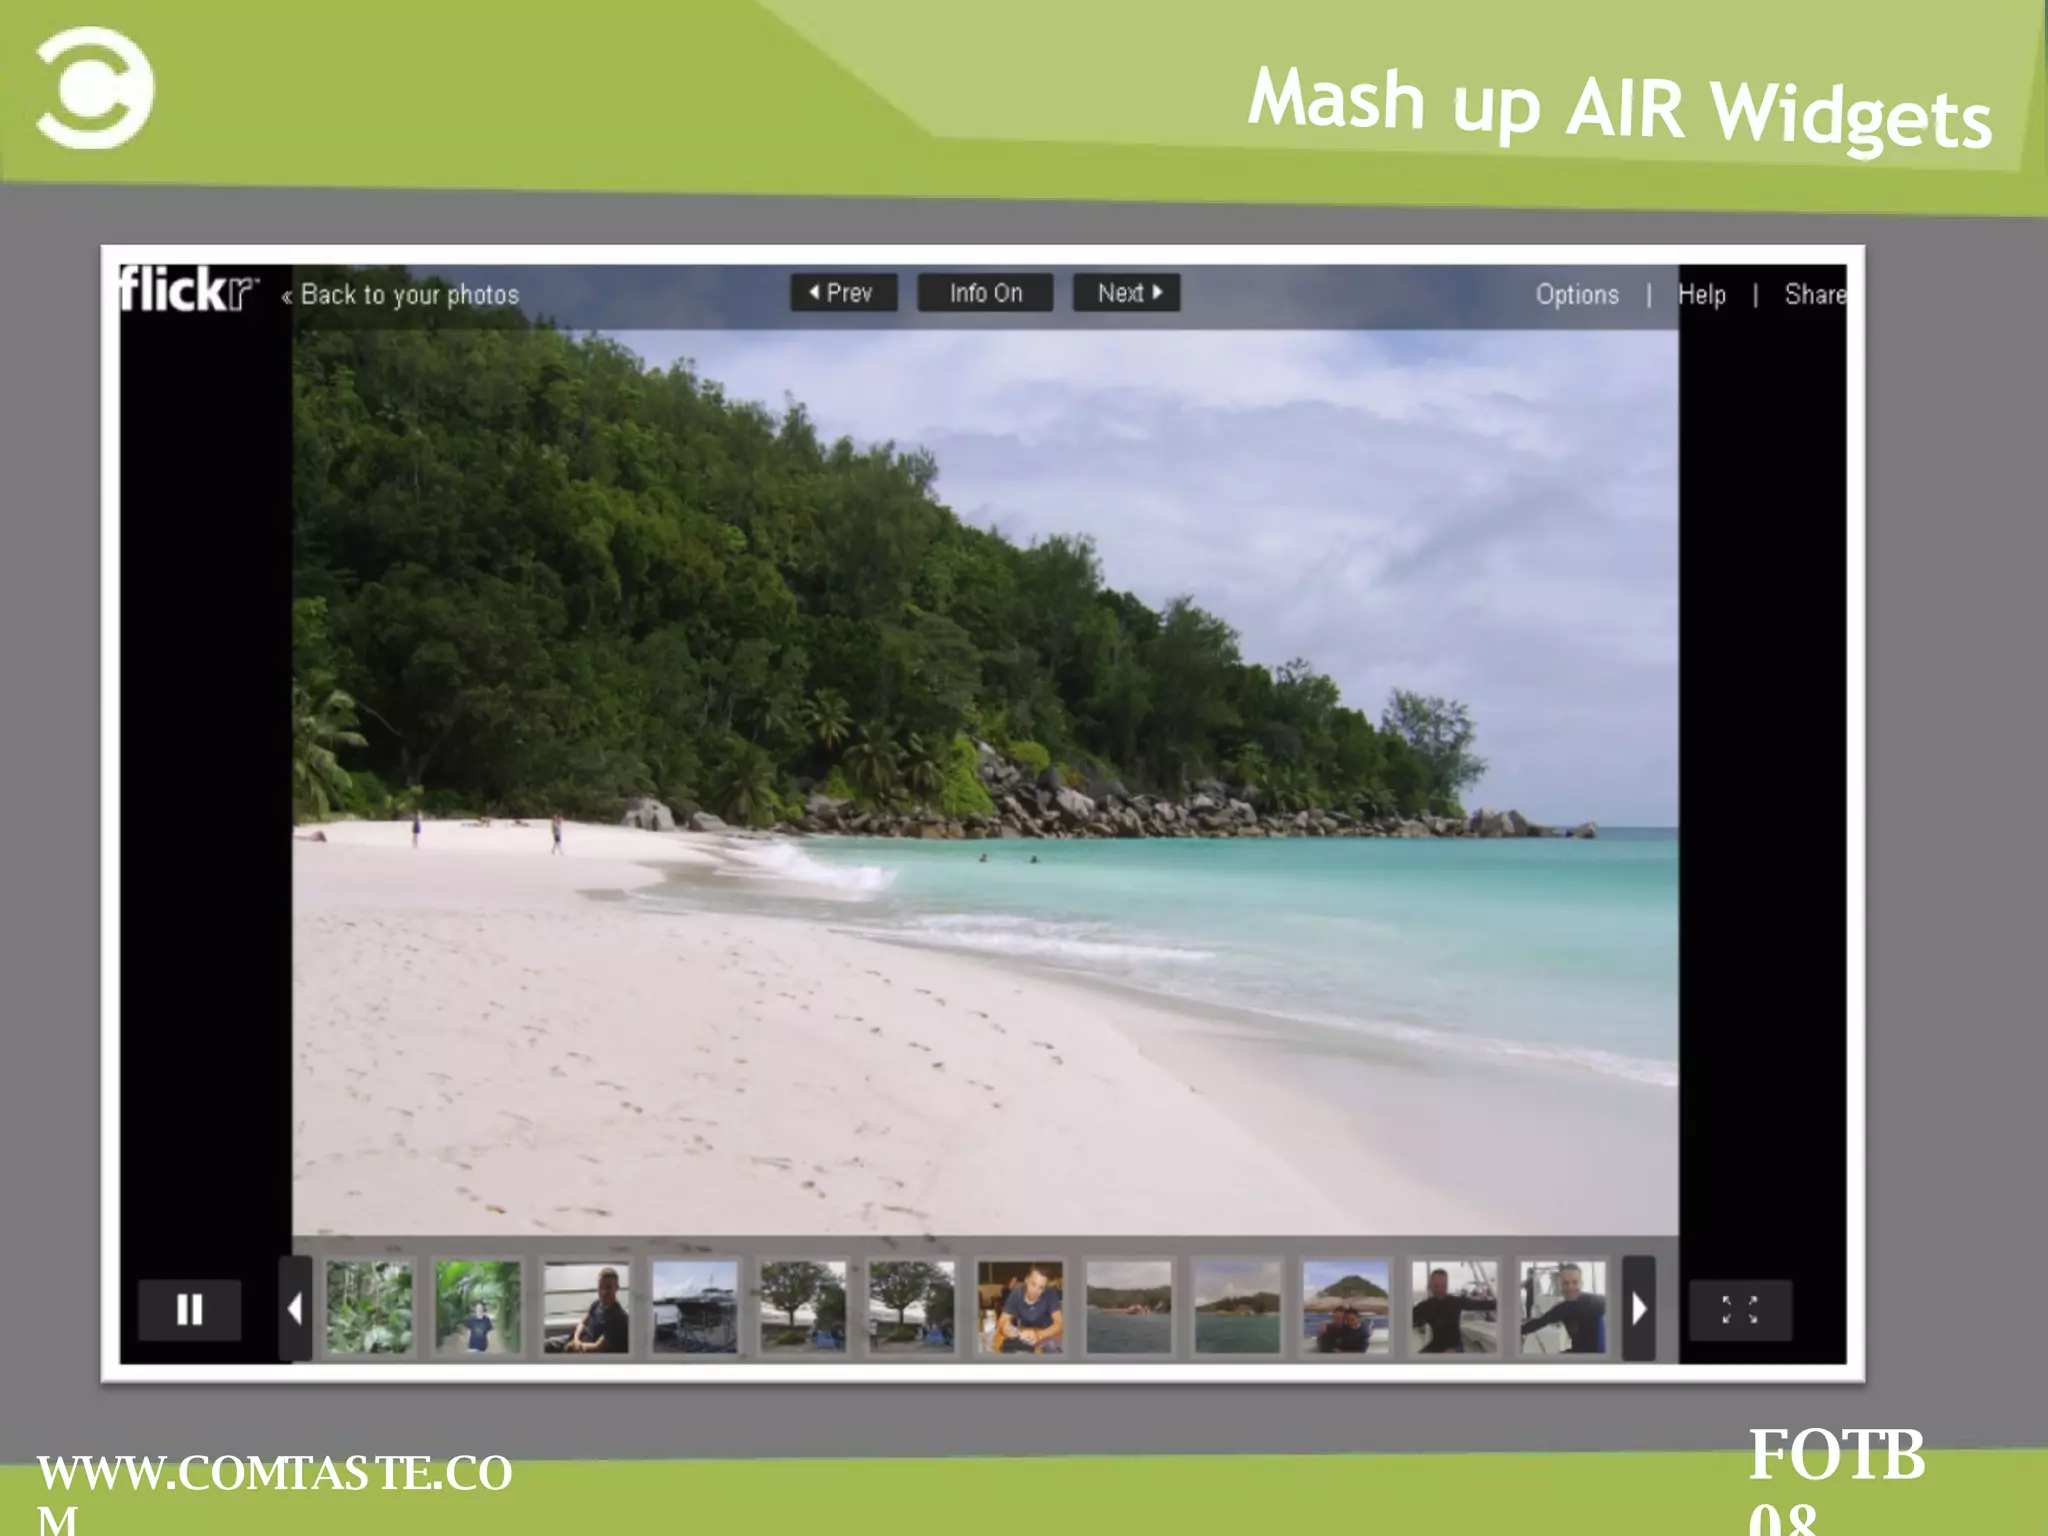Click Back to your photos link
Image resolution: width=2048 pixels, height=1536 pixels.
click(401, 295)
